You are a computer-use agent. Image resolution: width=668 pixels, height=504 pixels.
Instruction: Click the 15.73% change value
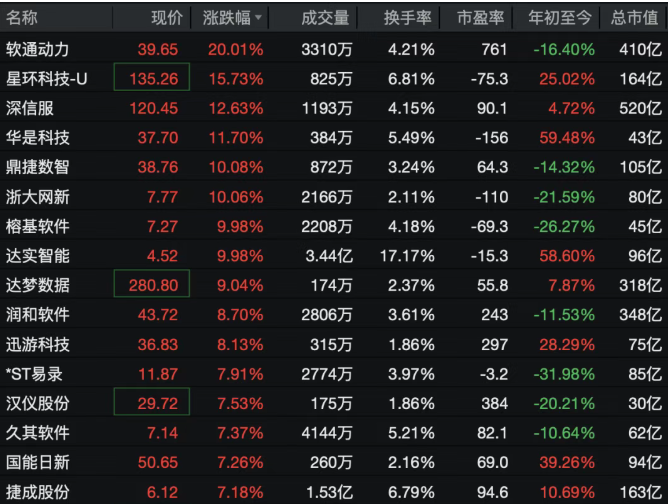[x=236, y=79]
